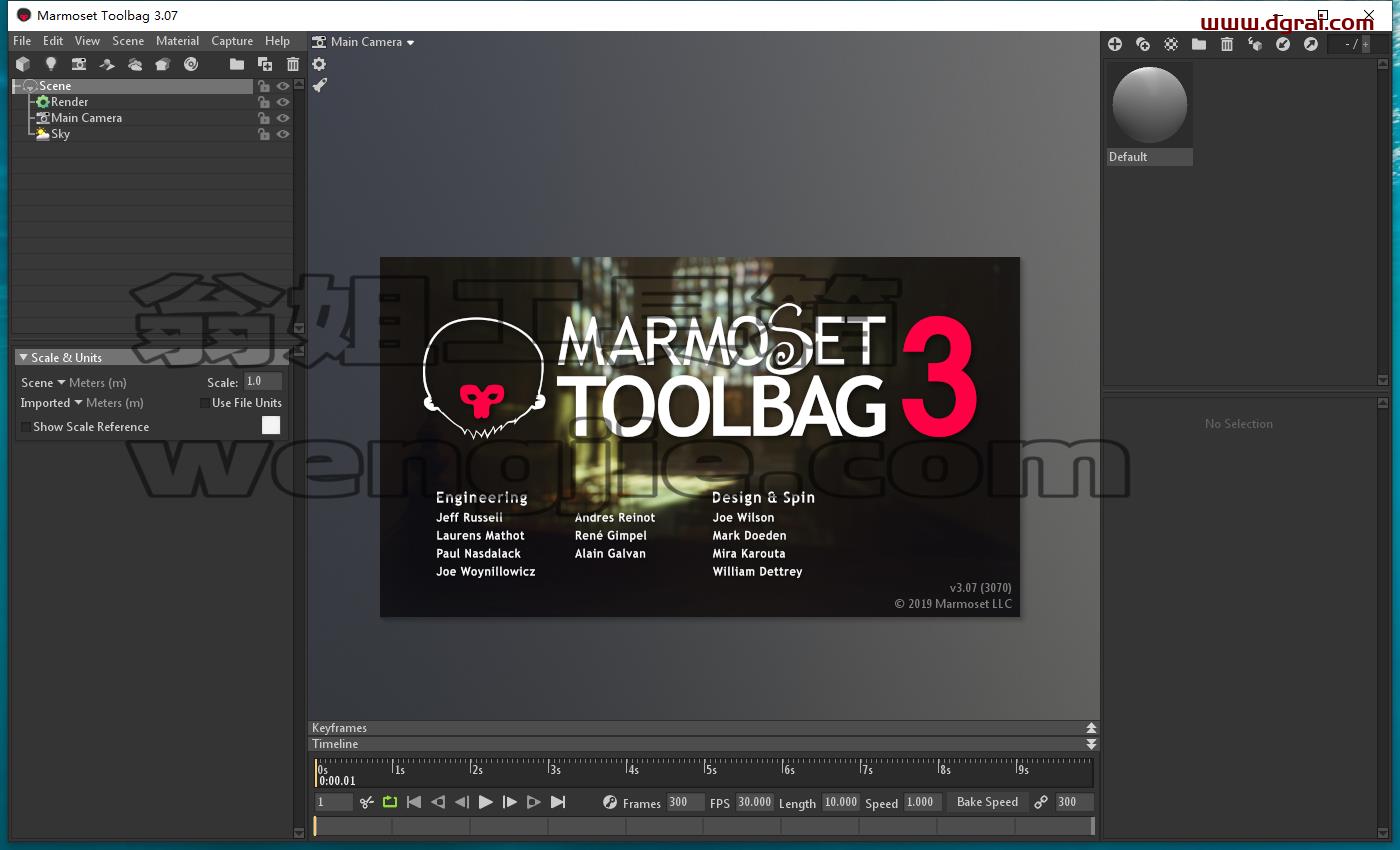Click the clock icon beside Frames
This screenshot has height=850, width=1400.
point(610,802)
